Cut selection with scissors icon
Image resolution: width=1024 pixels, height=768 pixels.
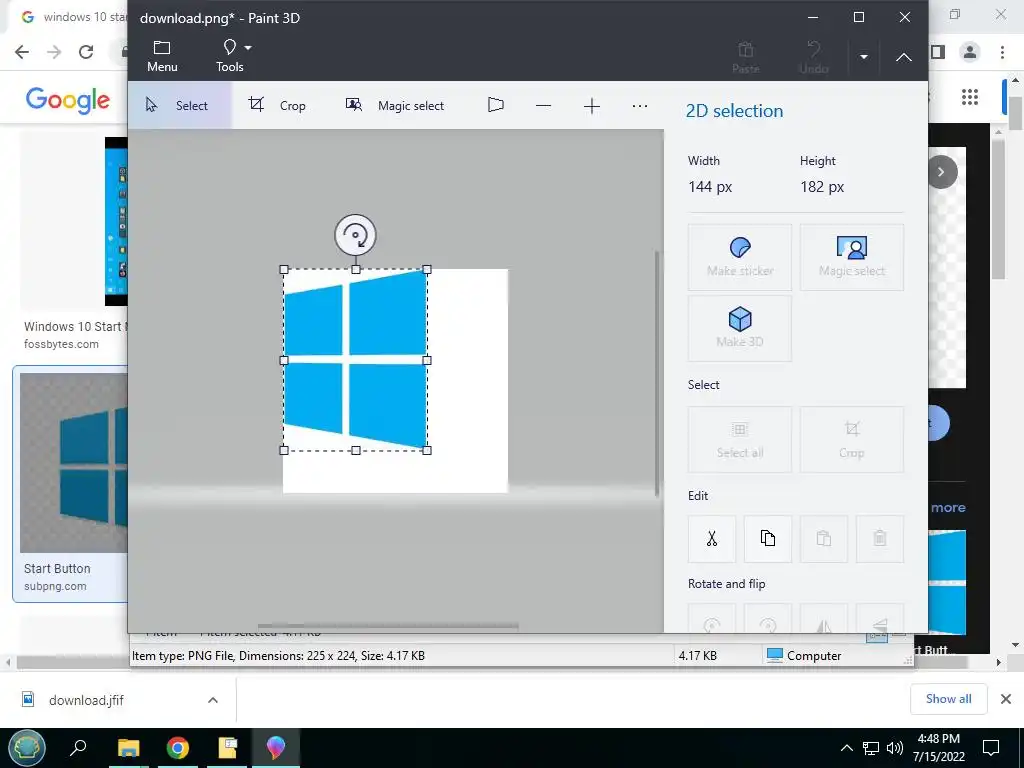712,539
